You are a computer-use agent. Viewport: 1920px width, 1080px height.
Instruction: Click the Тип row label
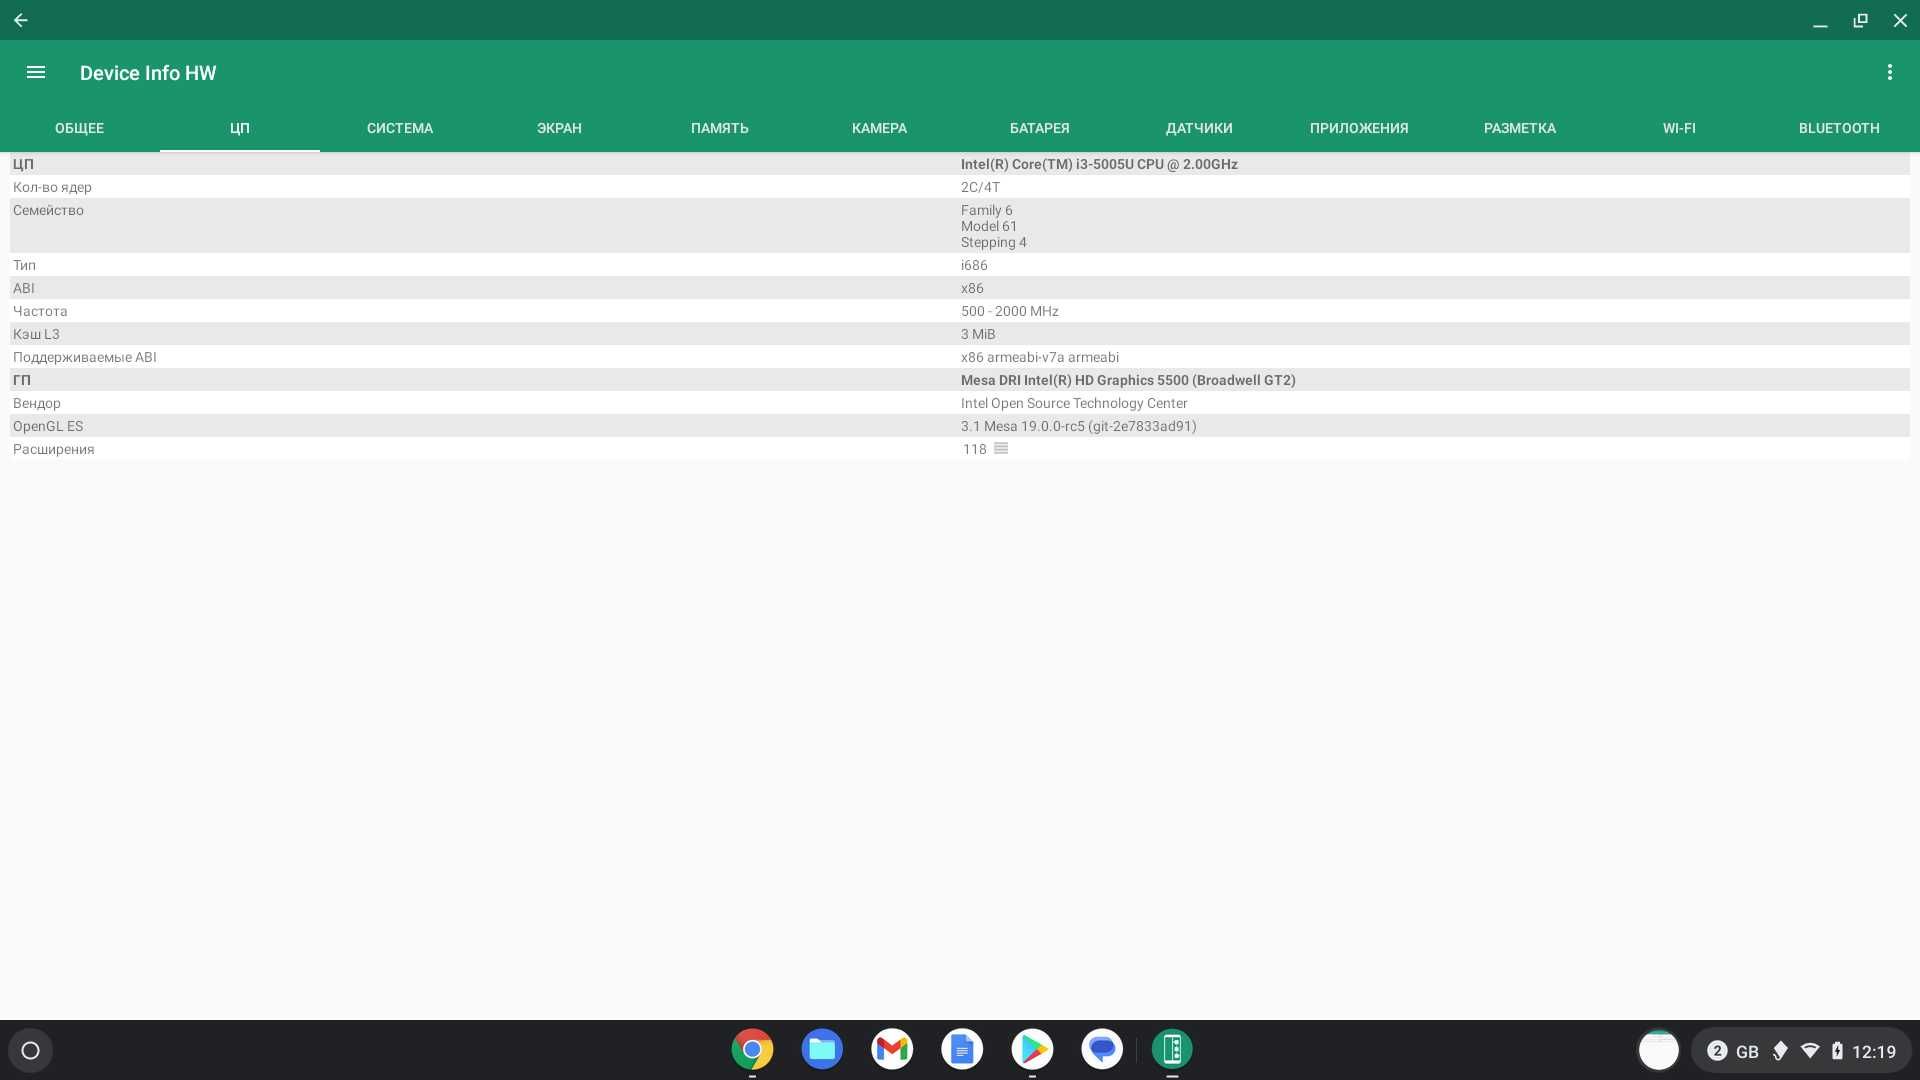(x=24, y=265)
